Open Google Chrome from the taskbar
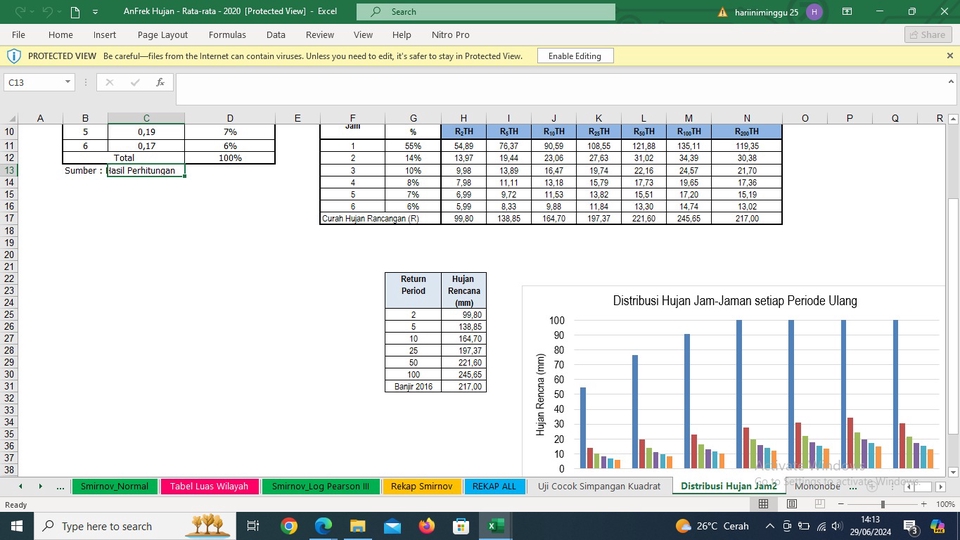Image resolution: width=960 pixels, height=540 pixels. 289,526
